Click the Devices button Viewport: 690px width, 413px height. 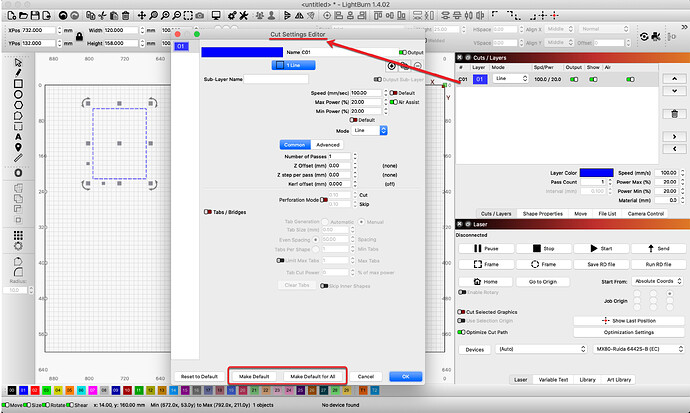click(474, 349)
